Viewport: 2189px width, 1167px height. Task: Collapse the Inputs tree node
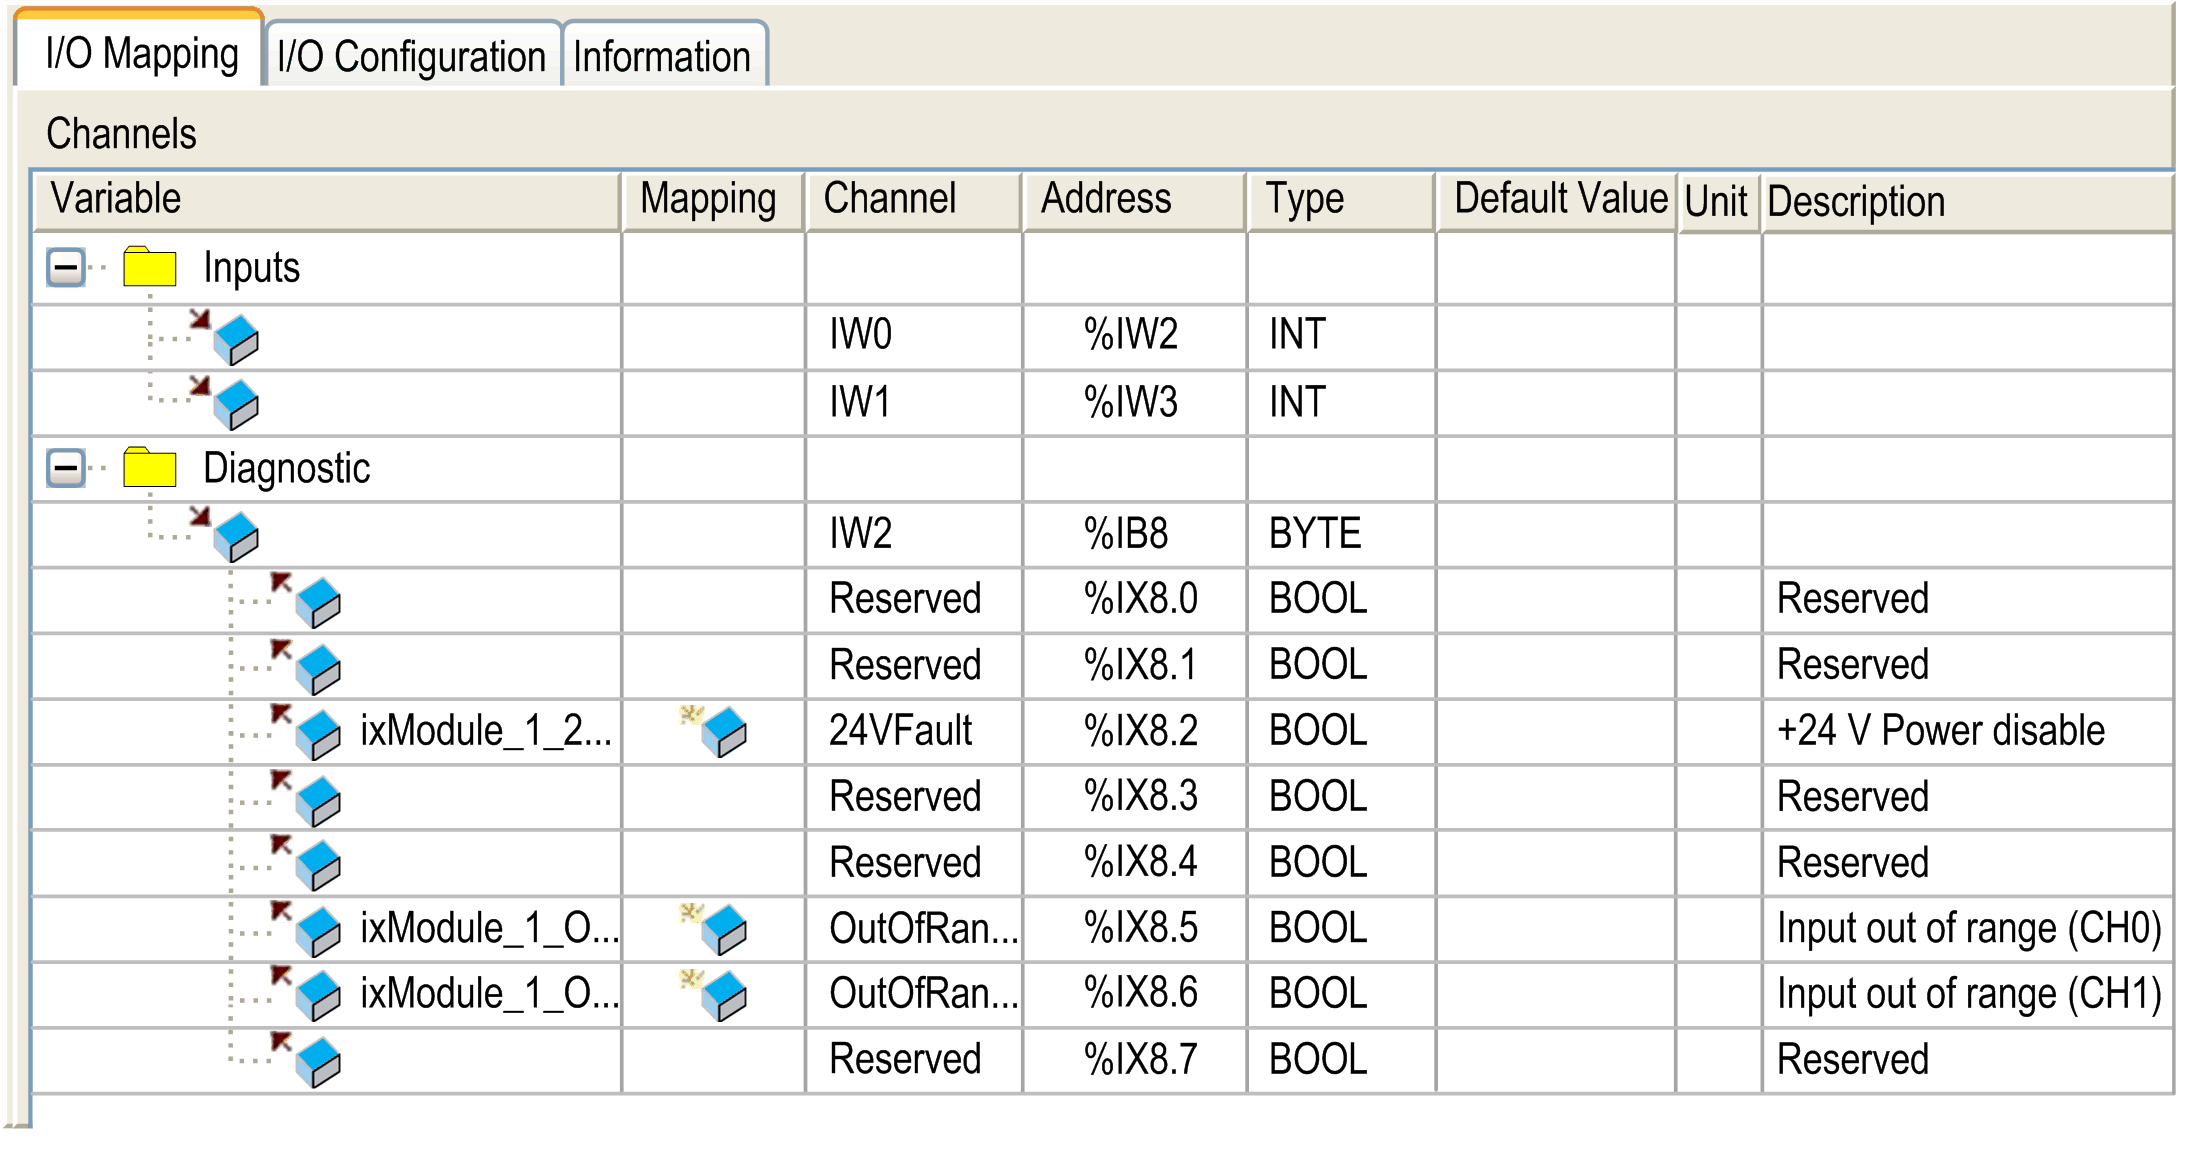click(x=66, y=268)
